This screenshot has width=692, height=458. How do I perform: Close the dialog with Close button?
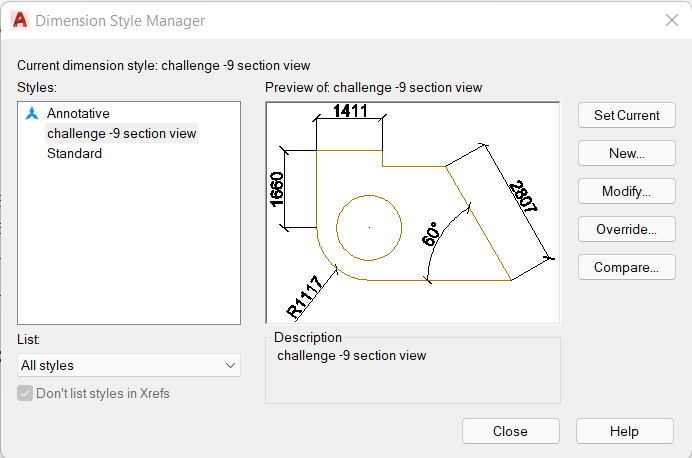[x=511, y=431]
